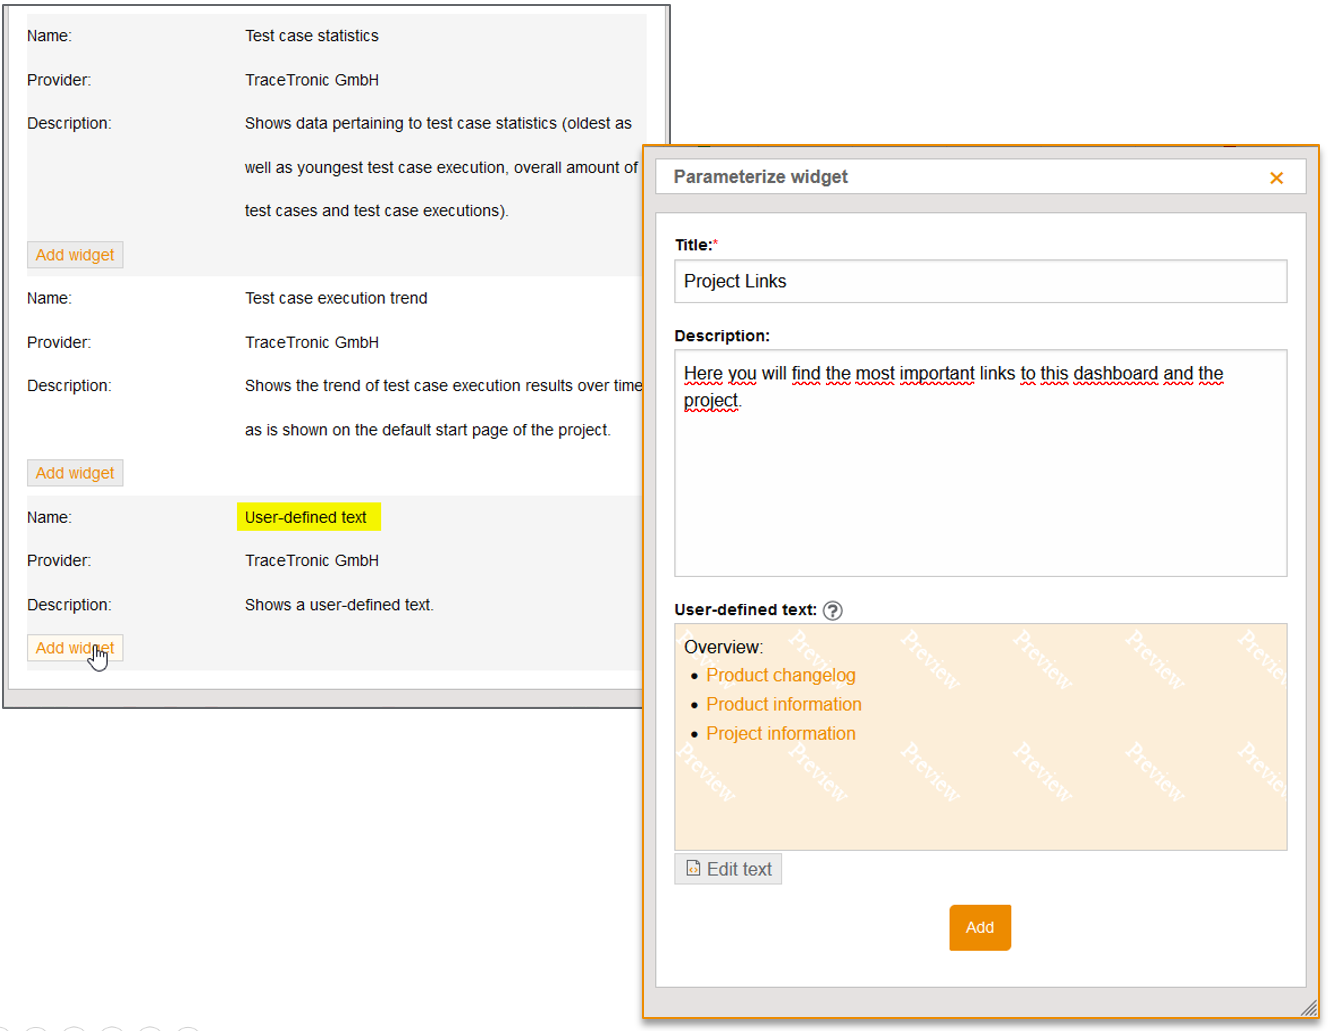Image resolution: width=1330 pixels, height=1031 pixels.
Task: Select the Title input containing Project Links
Action: 980,281
